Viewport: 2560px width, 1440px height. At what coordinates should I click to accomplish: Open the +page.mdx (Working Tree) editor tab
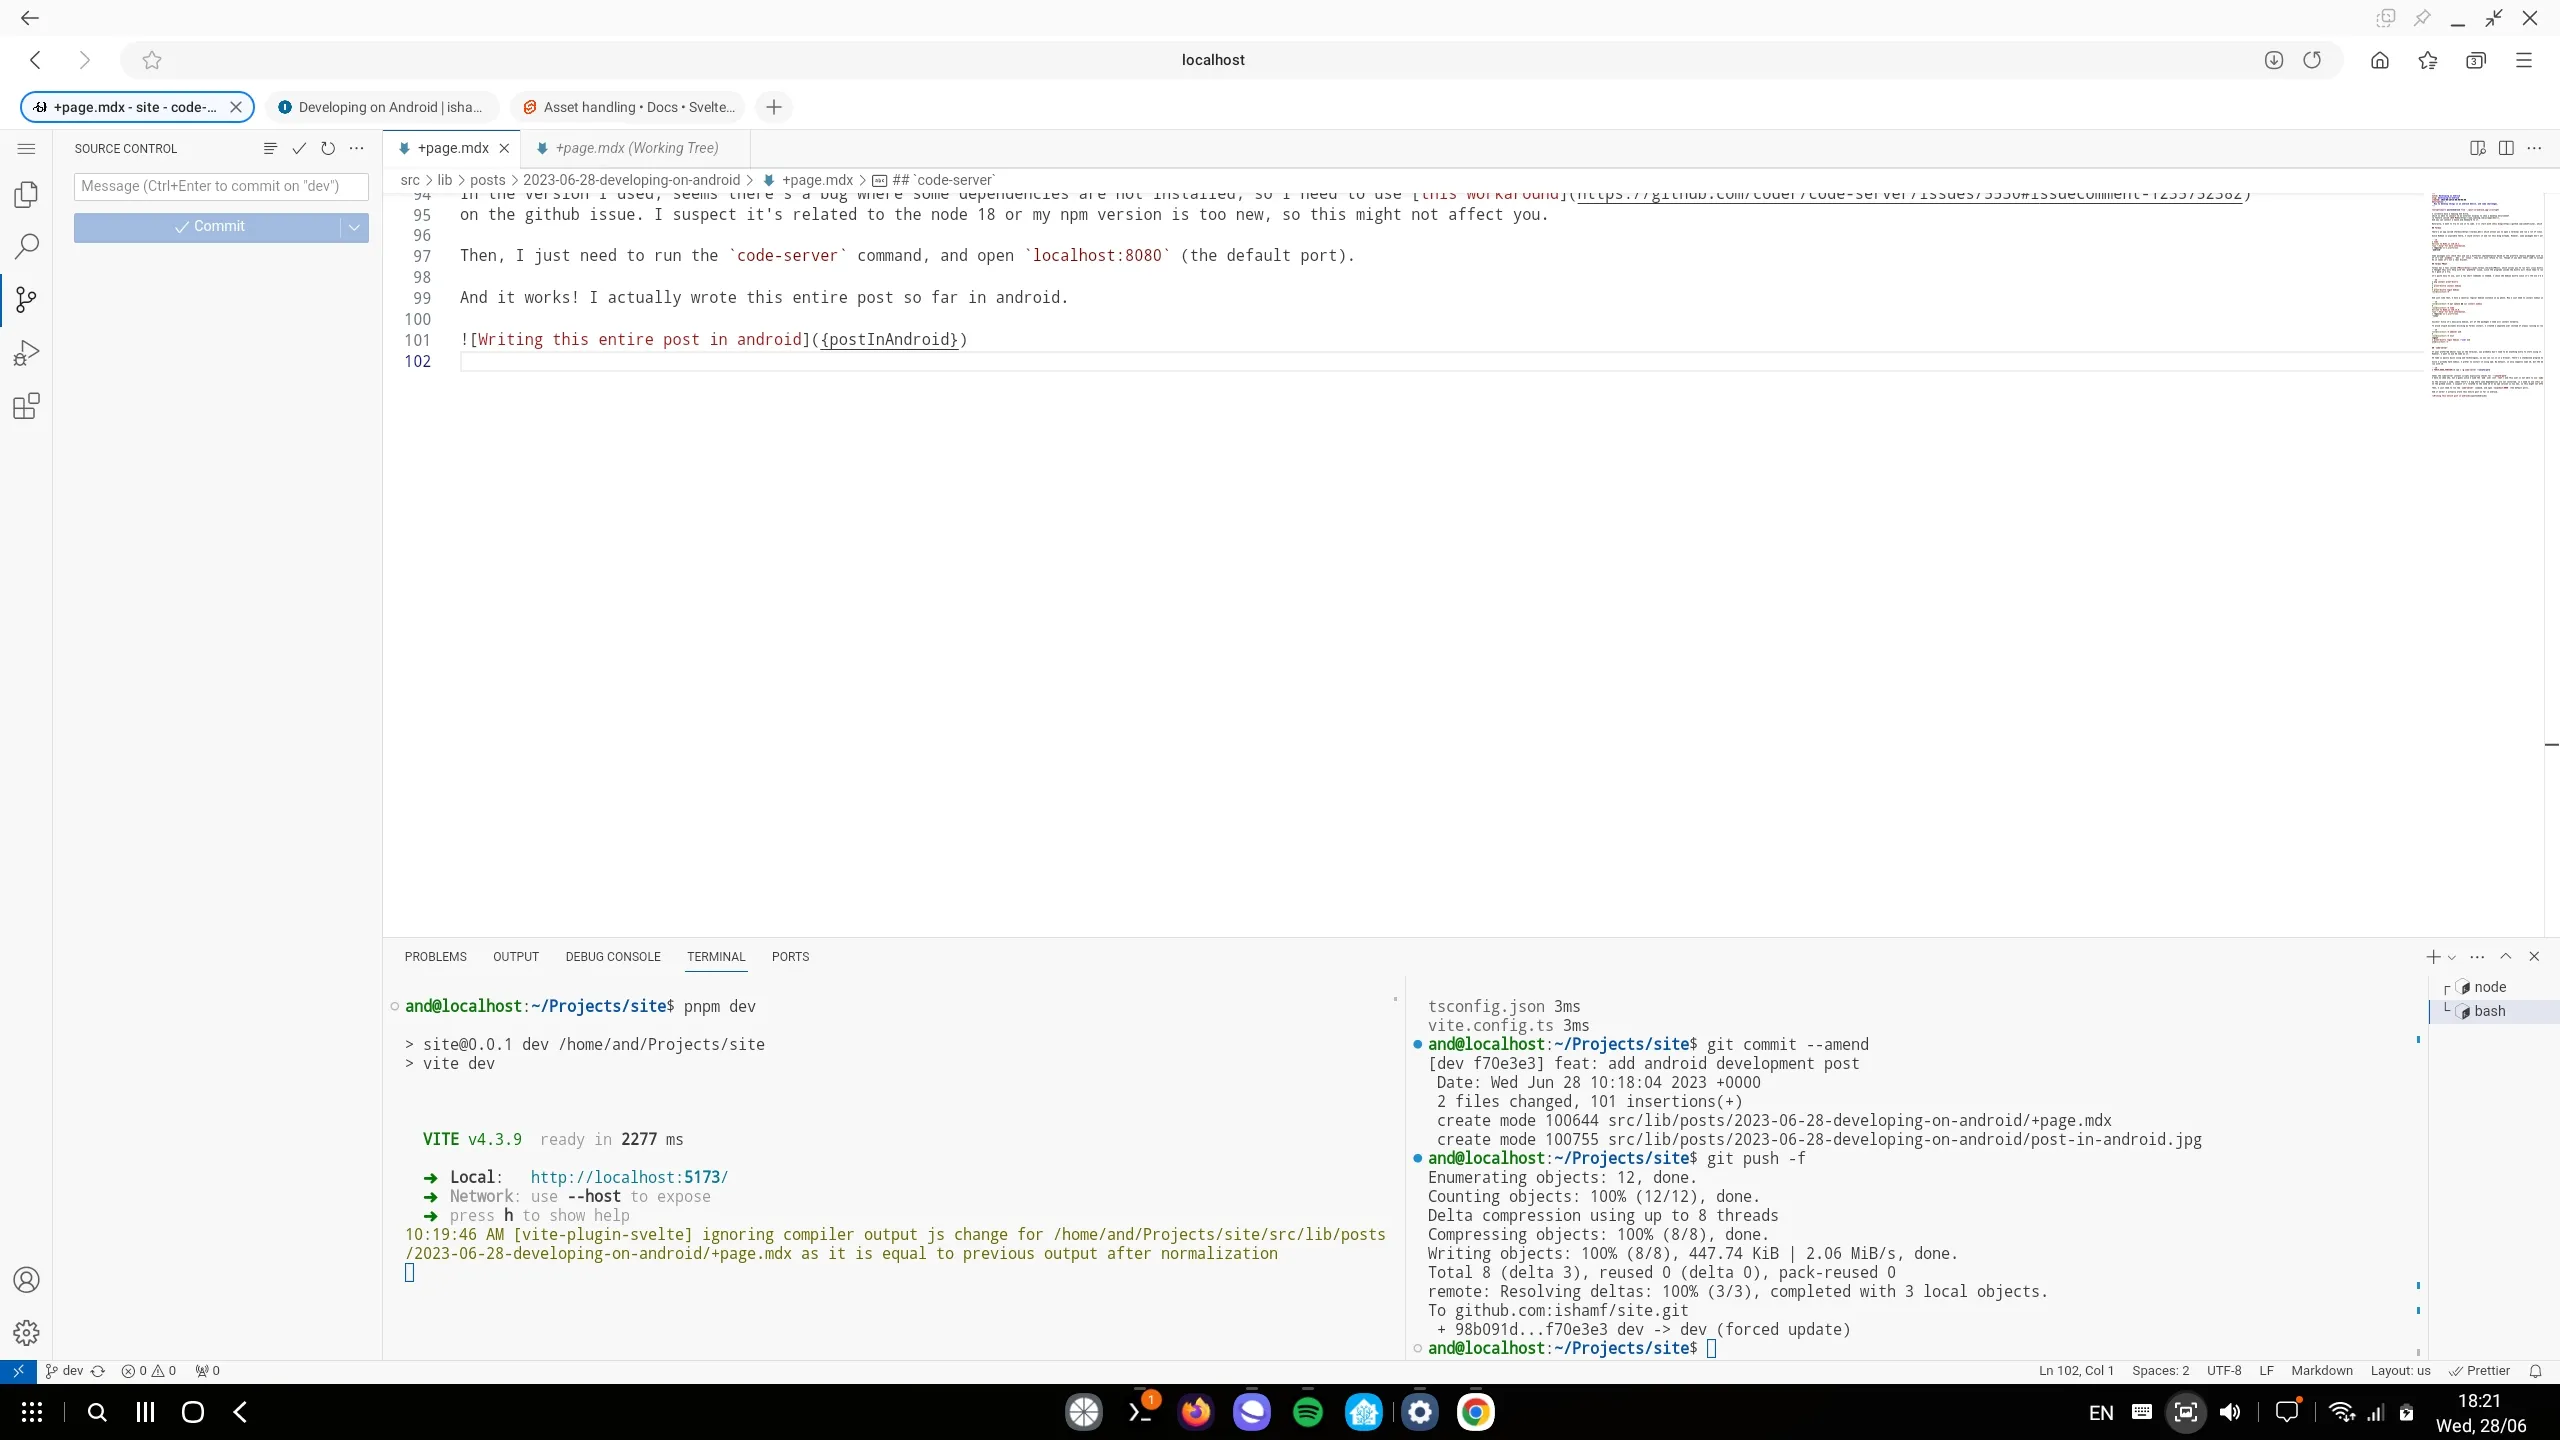(640, 147)
